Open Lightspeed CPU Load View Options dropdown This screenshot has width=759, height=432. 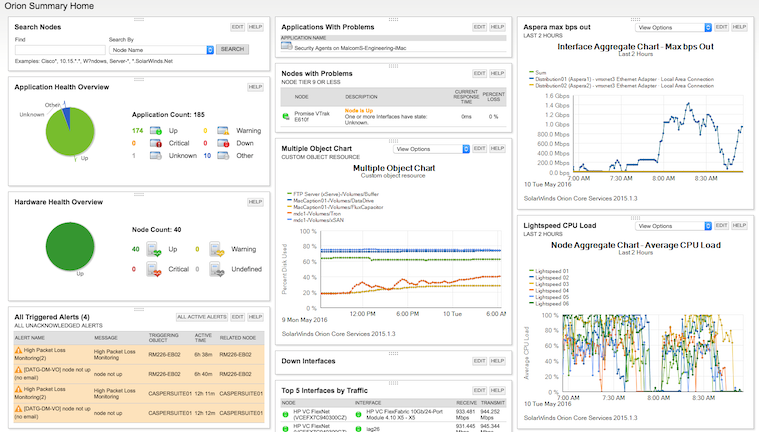click(673, 226)
